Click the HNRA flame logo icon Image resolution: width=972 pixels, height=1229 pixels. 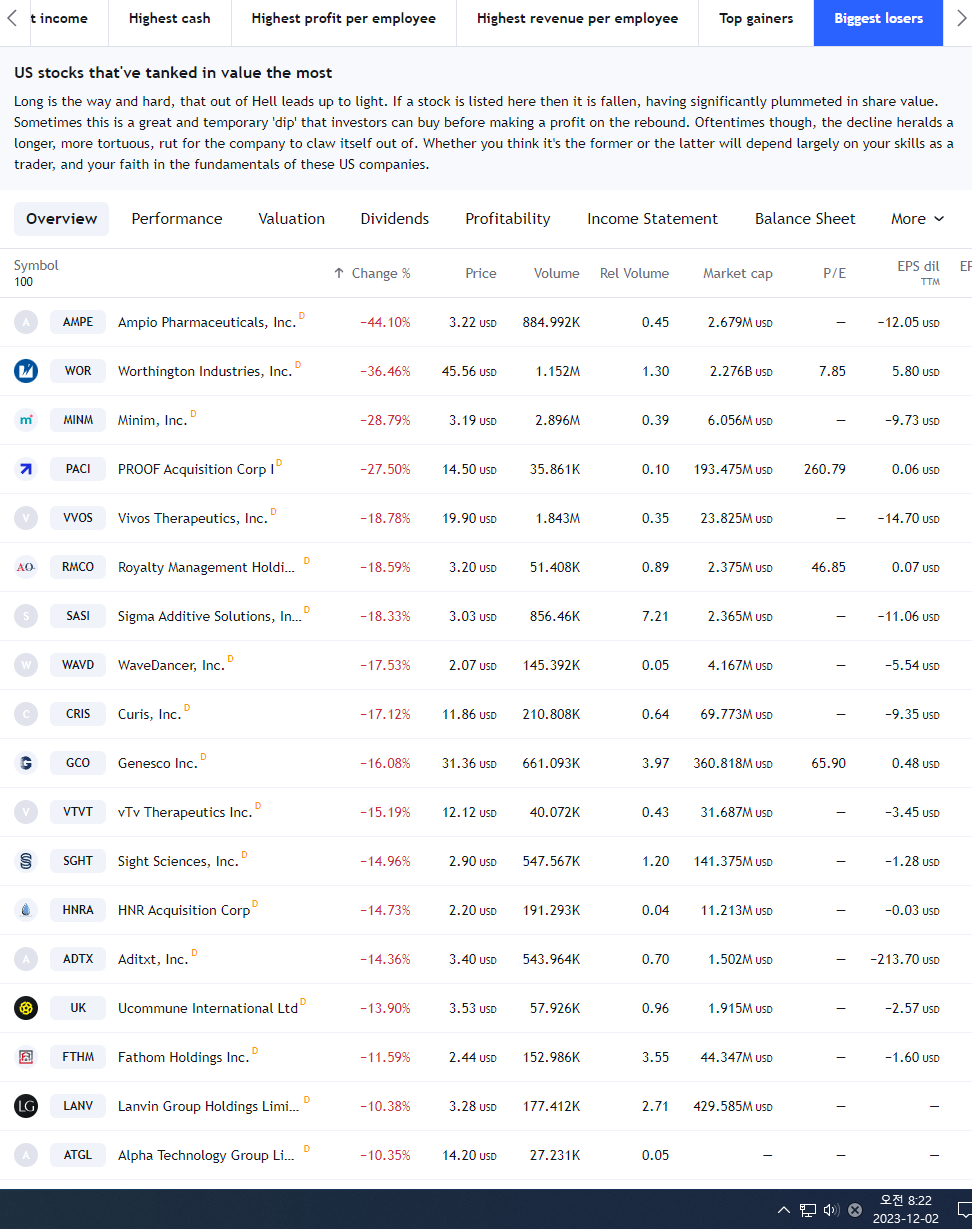[26, 910]
